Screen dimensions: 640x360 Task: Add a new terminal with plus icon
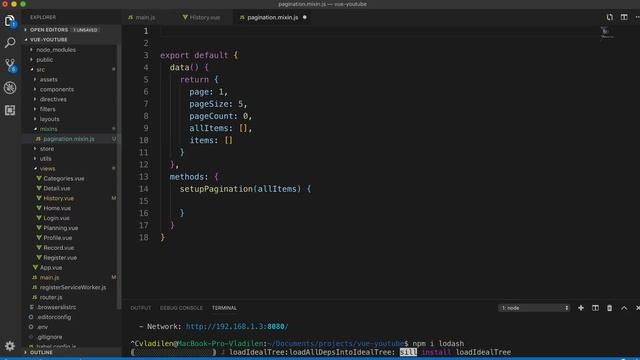click(581, 308)
